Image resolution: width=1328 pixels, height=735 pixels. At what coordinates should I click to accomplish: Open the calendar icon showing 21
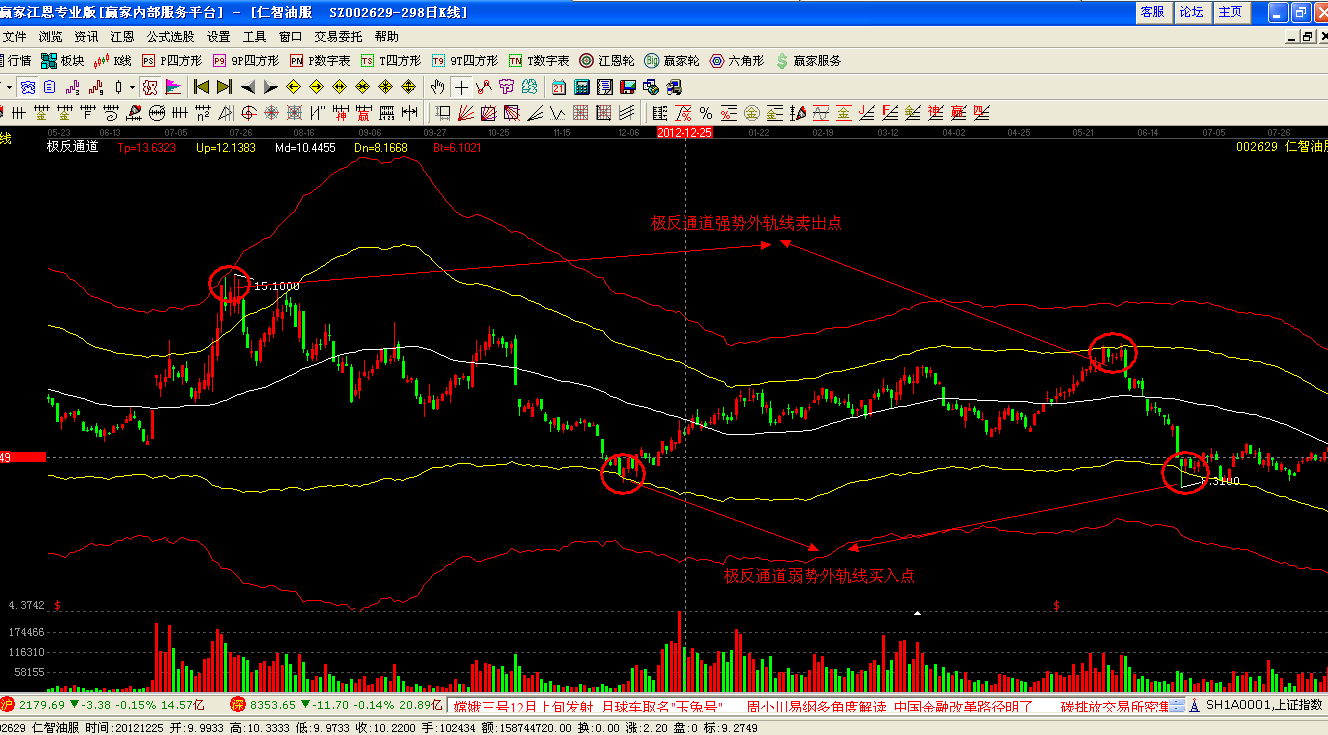coord(559,87)
